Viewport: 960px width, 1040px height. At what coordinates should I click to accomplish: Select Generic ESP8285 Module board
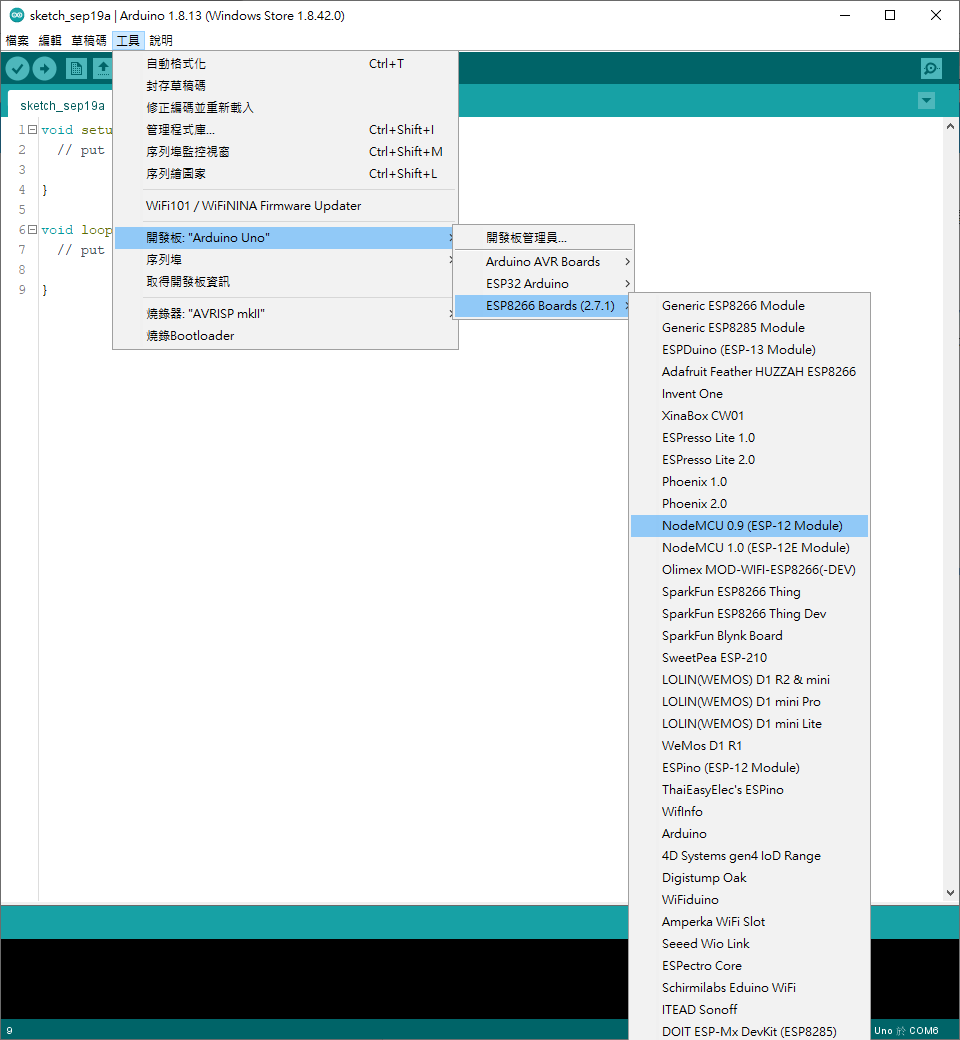(749, 328)
